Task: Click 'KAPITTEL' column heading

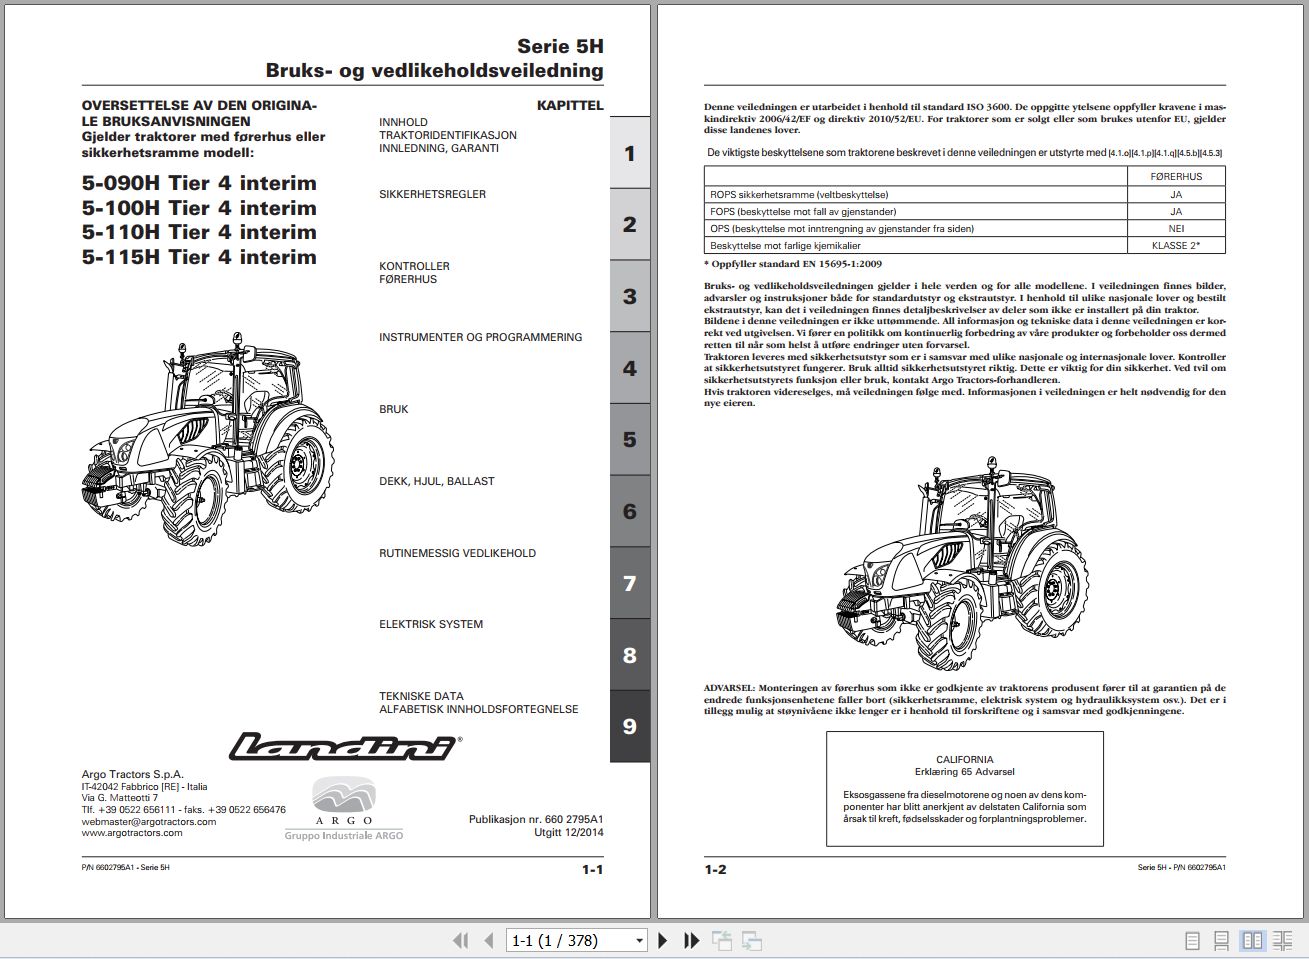Action: [570, 105]
